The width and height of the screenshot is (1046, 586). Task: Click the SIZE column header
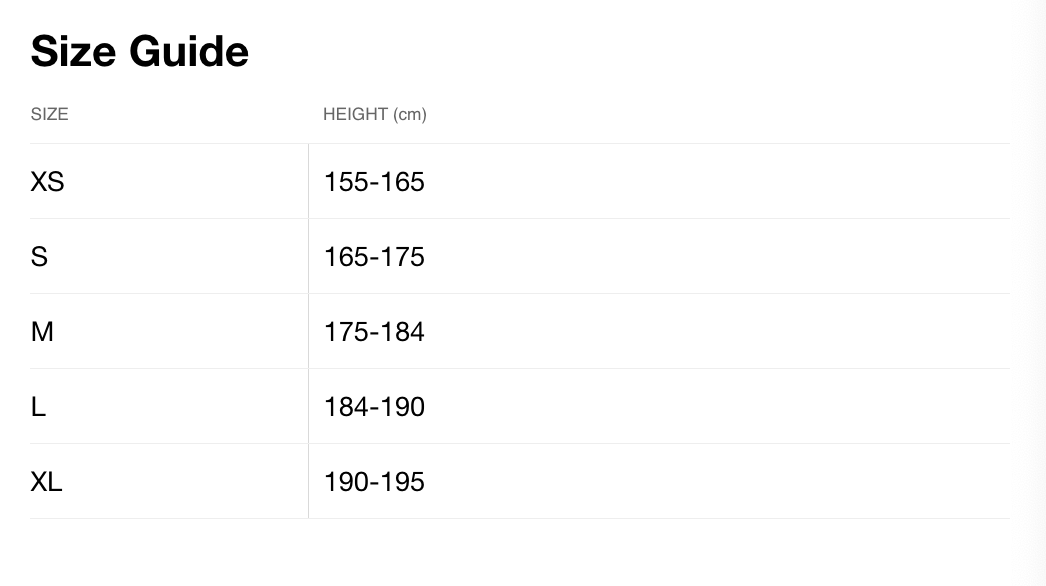coord(49,114)
